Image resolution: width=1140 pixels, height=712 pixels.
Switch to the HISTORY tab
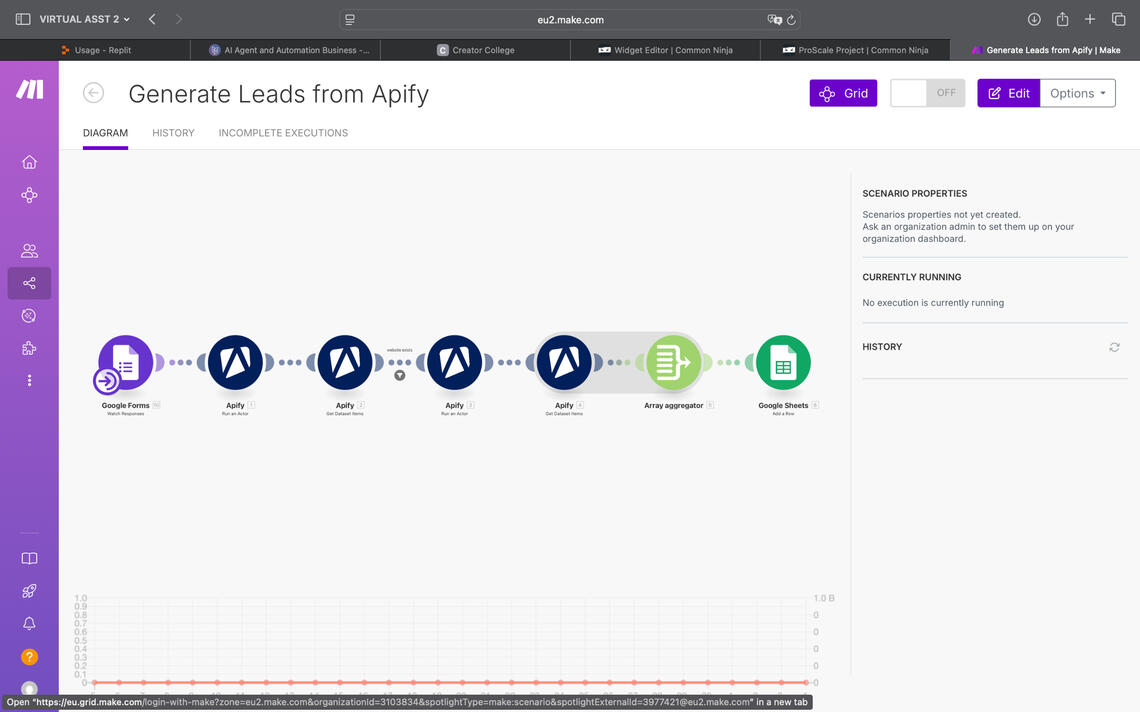[x=173, y=133]
